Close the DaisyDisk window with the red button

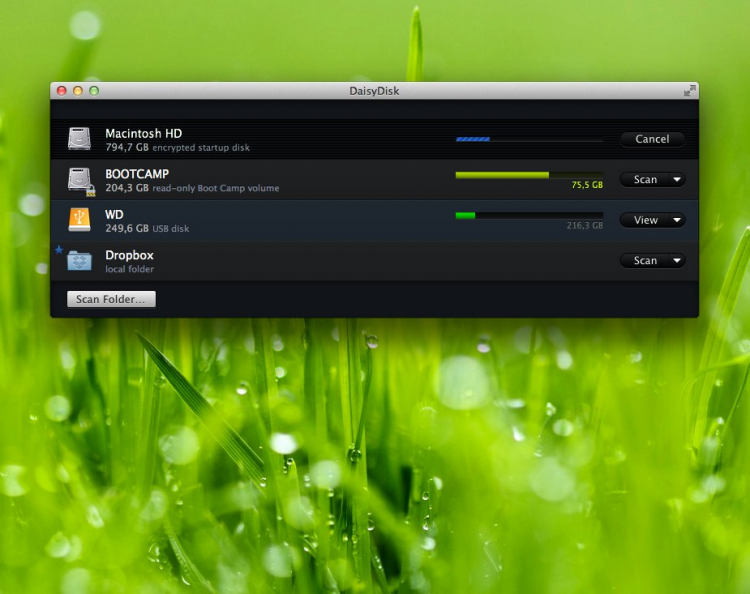(62, 91)
